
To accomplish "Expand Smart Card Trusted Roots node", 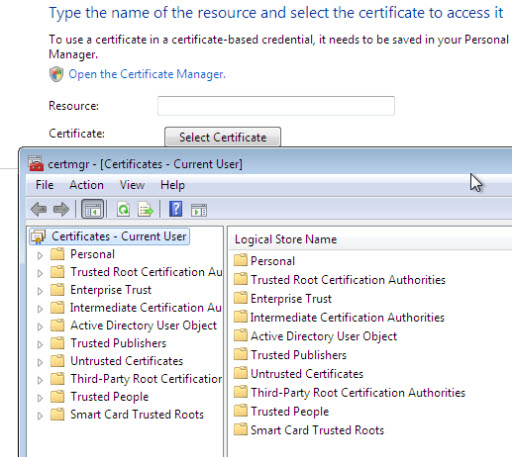I will coord(40,416).
